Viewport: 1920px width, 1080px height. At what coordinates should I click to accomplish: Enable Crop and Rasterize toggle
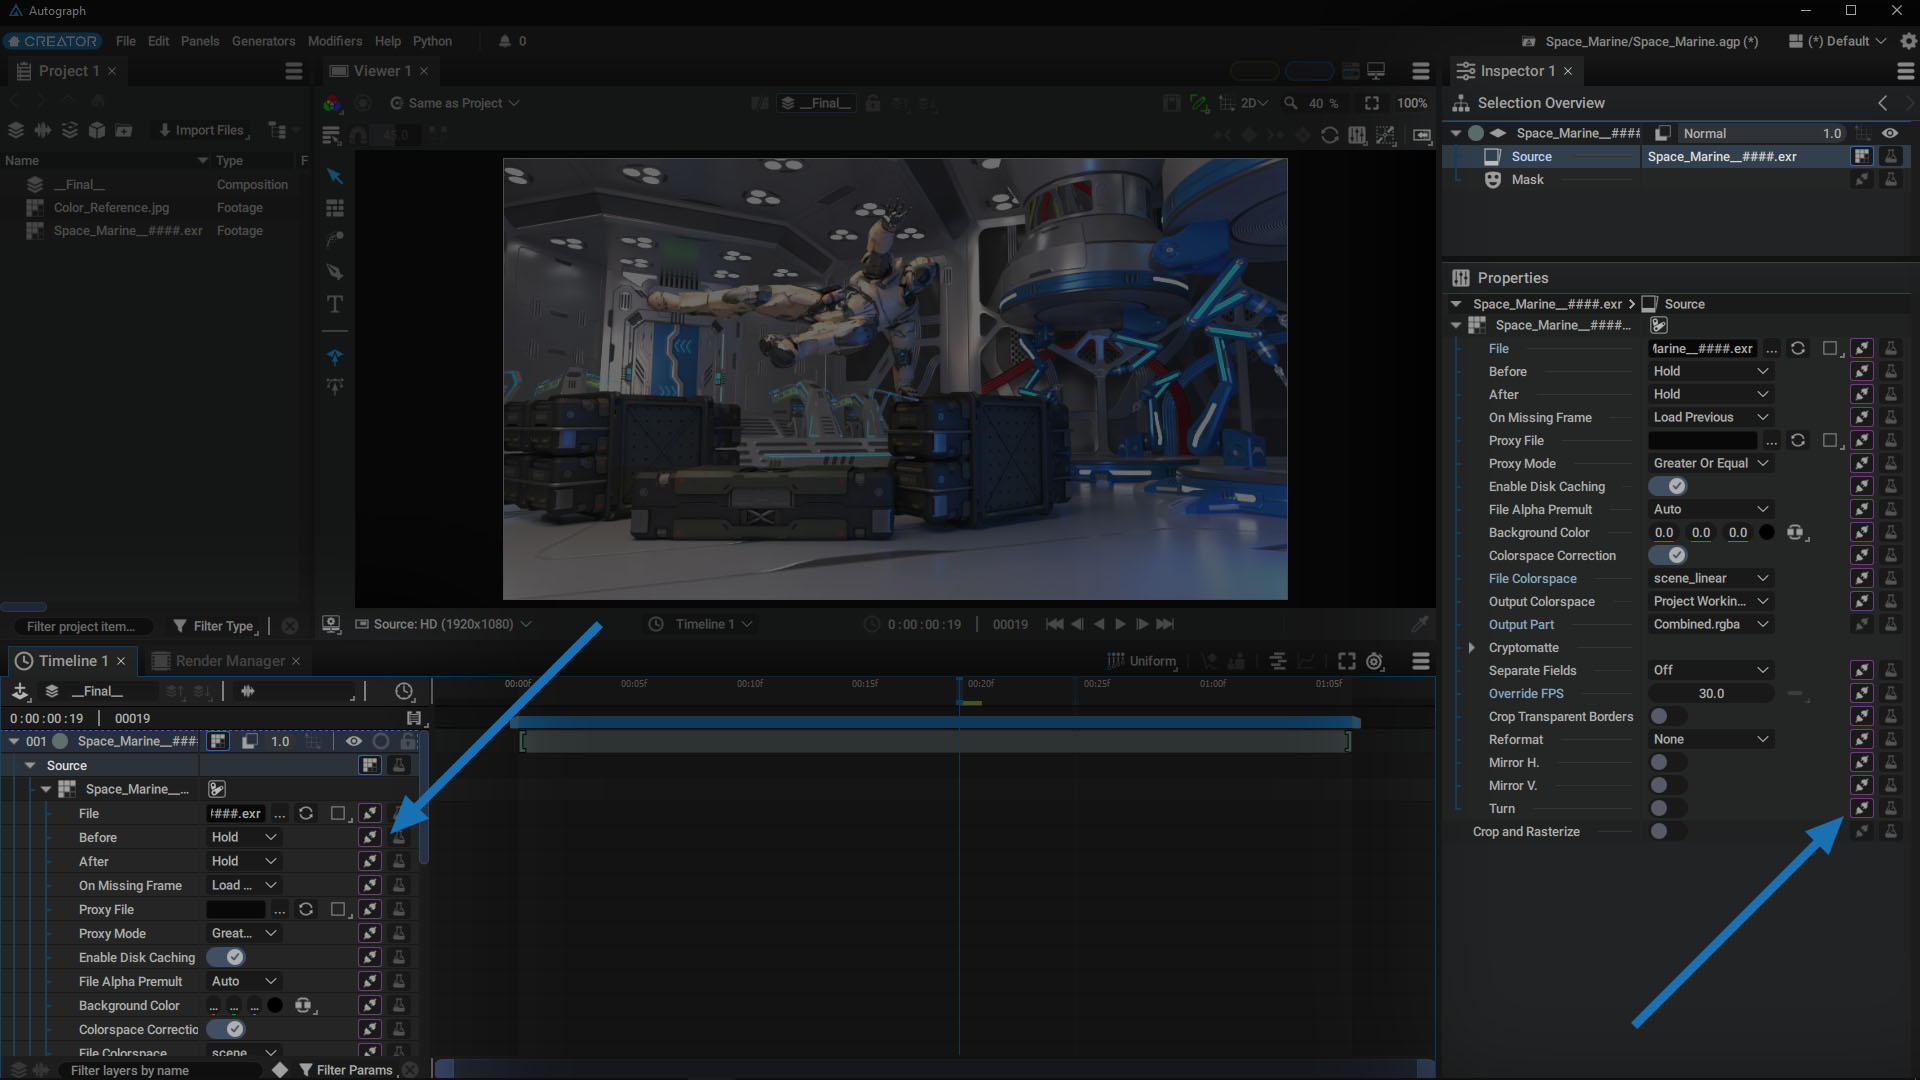pos(1669,831)
